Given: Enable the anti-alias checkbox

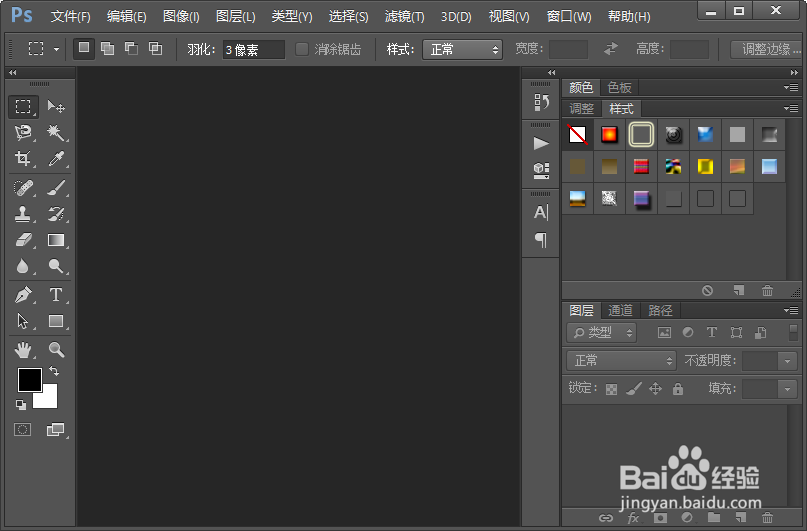Looking at the screenshot, I should [302, 49].
